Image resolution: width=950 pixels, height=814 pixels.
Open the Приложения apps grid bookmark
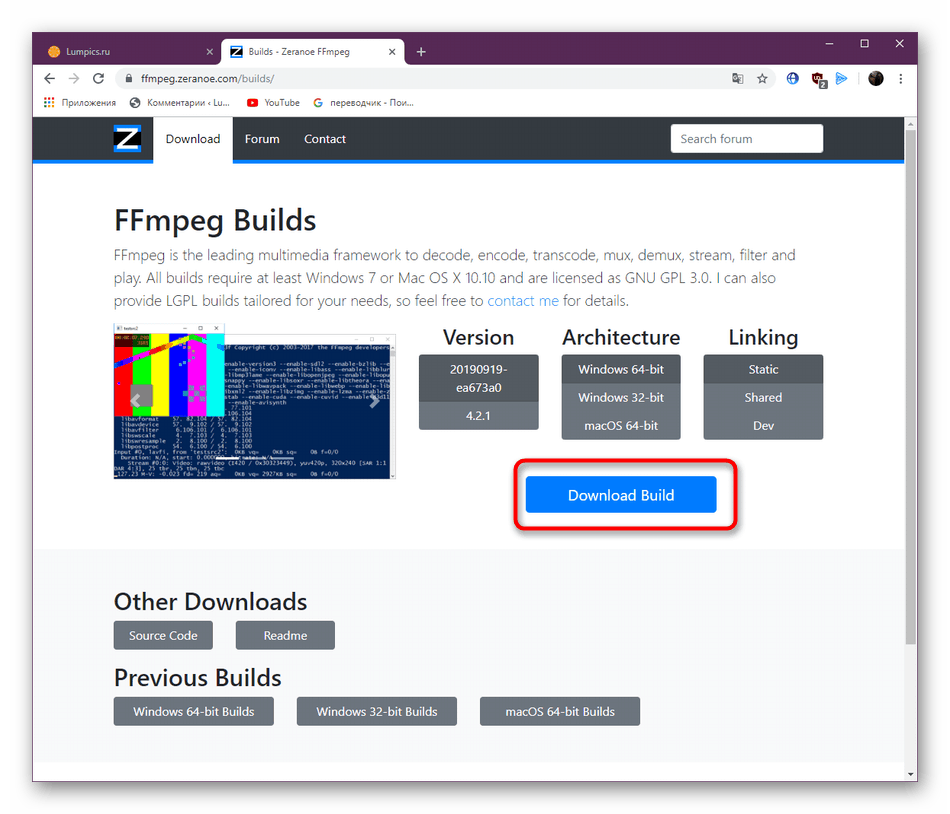tap(79, 102)
